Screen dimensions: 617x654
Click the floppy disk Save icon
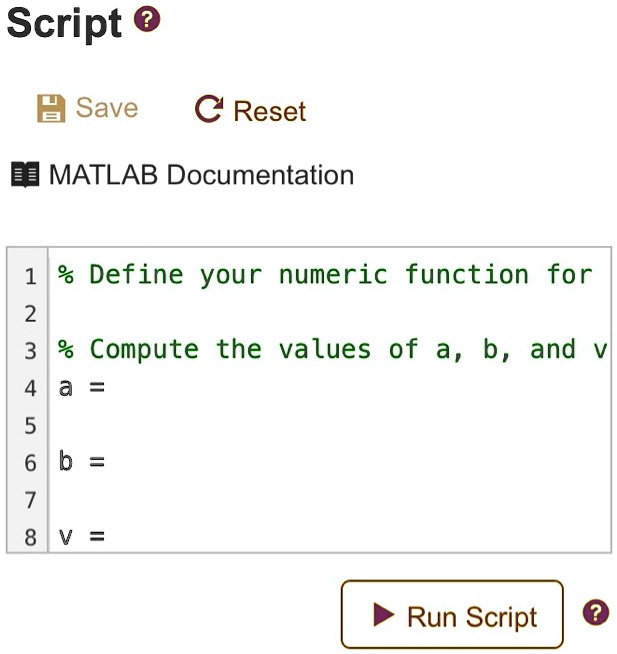click(50, 108)
